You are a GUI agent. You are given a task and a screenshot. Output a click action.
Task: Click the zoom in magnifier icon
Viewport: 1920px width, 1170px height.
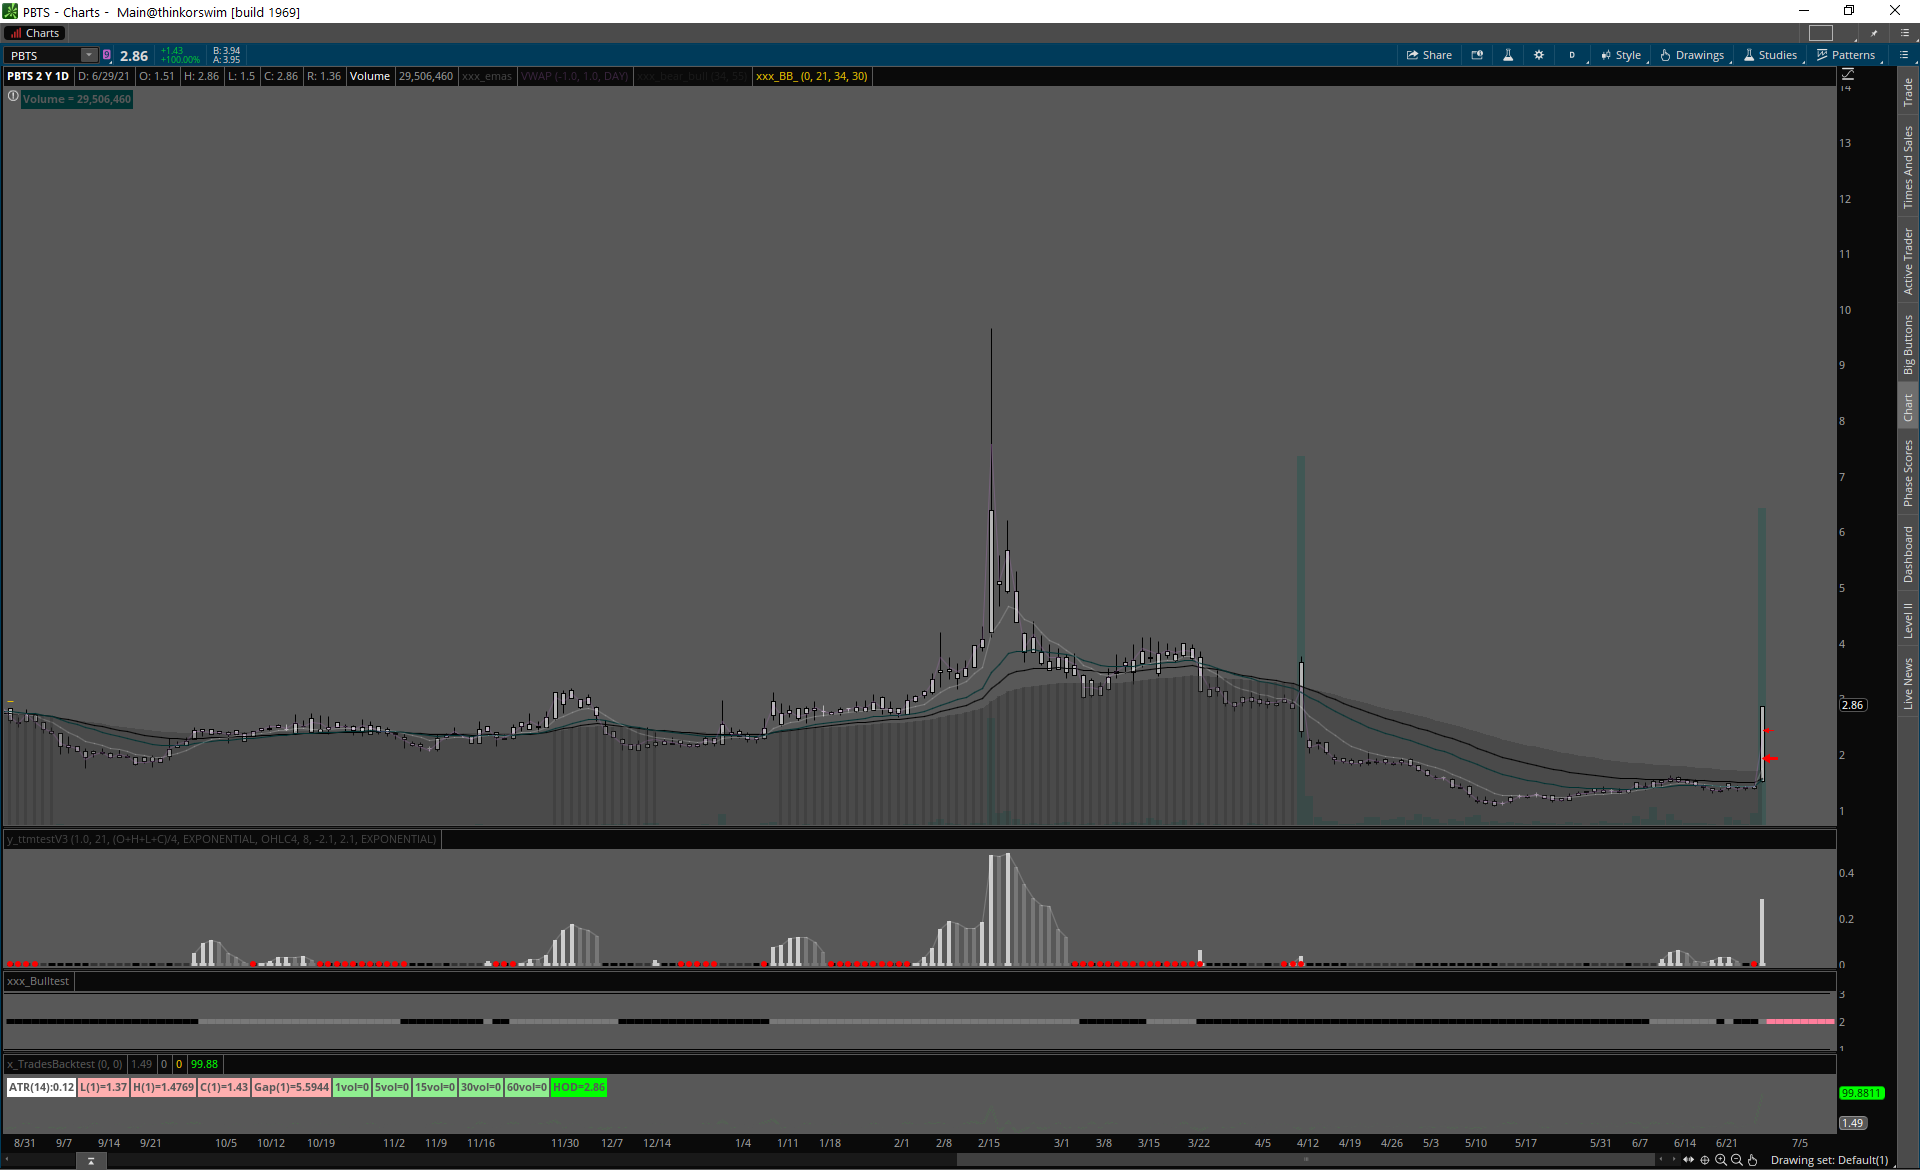click(1721, 1160)
